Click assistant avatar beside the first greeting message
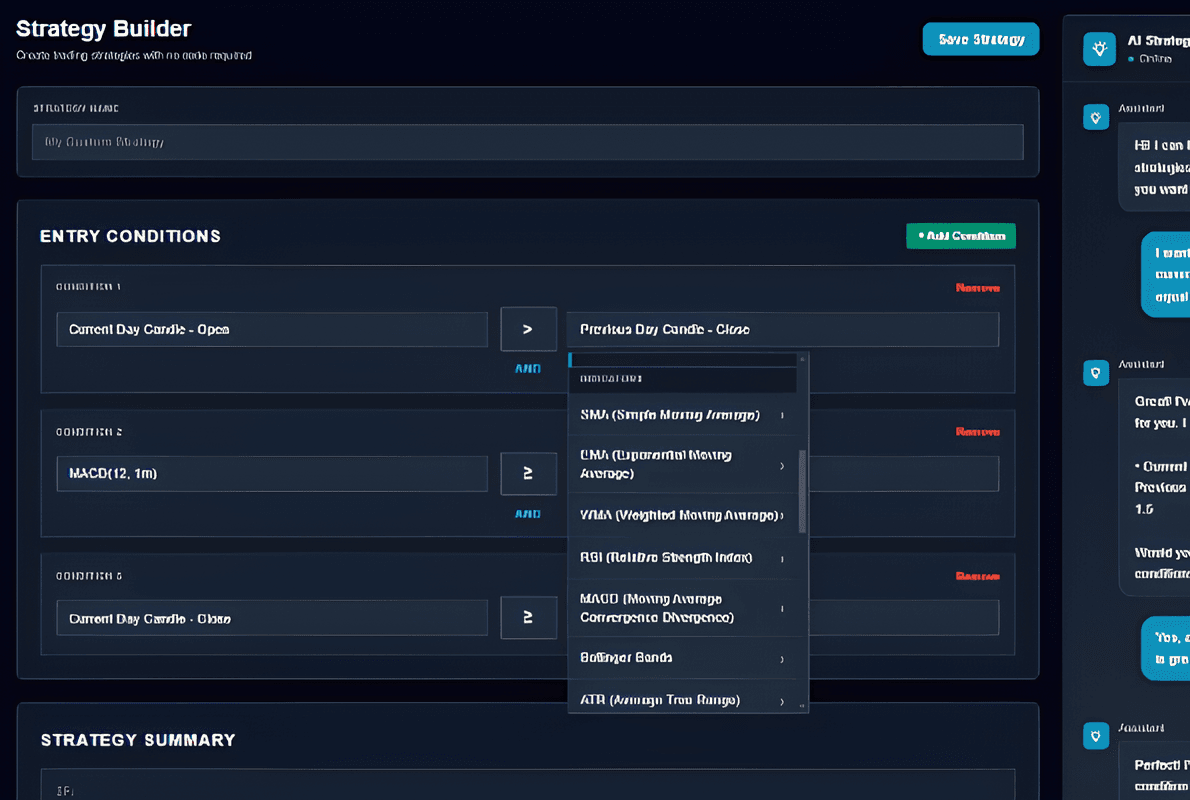Viewport: 1190px width, 800px height. coord(1095,117)
